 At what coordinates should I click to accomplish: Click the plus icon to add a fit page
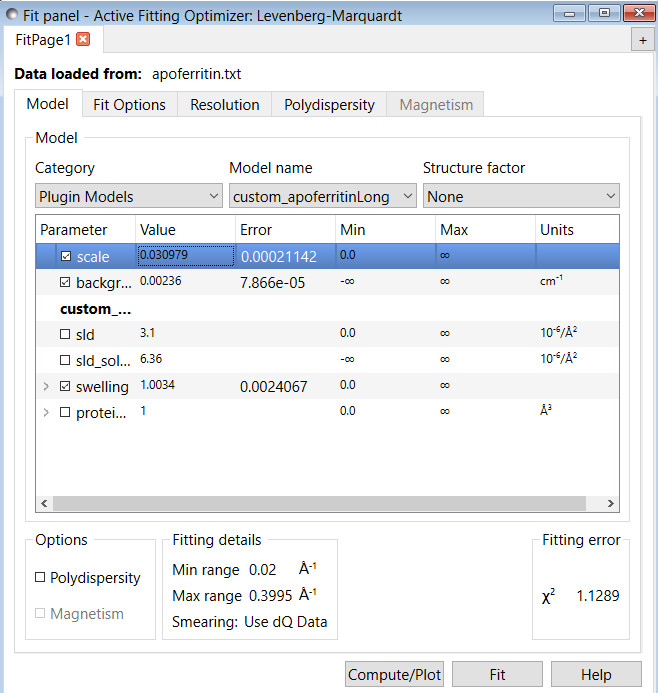pyautogui.click(x=642, y=39)
